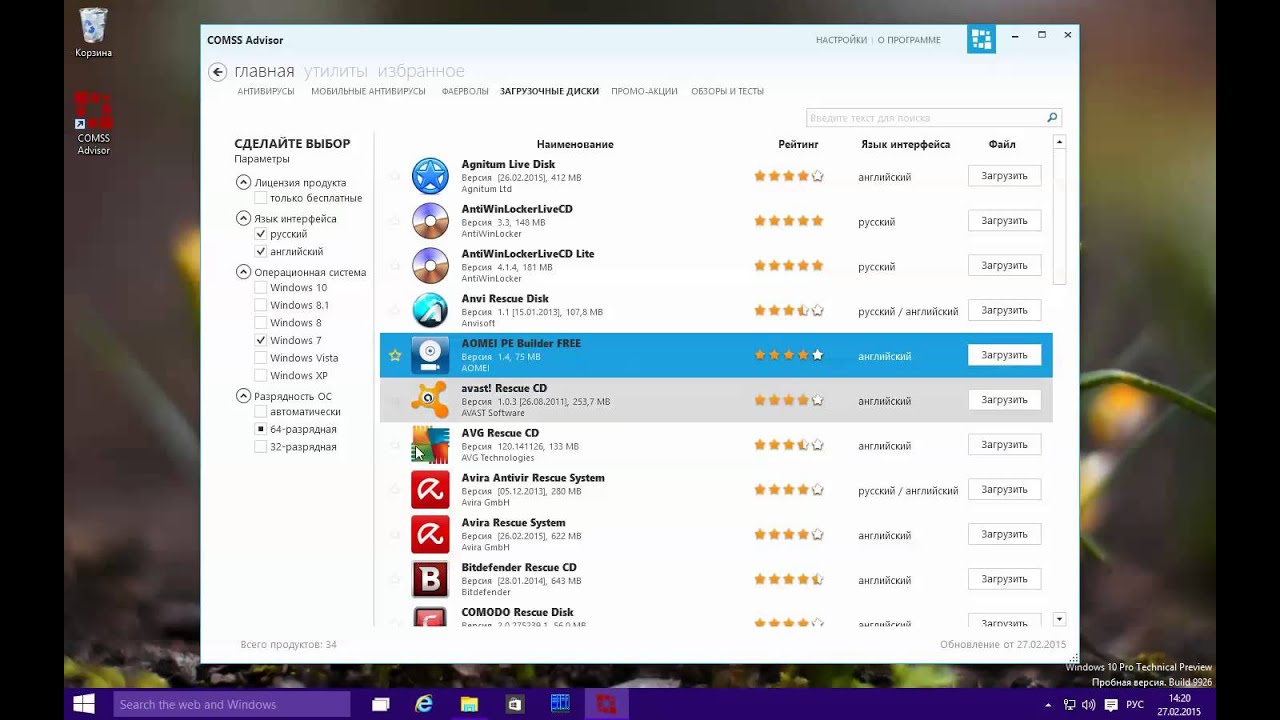Check the Windows 8.1 checkbox
Viewport: 1280px width, 720px height.
(x=260, y=305)
